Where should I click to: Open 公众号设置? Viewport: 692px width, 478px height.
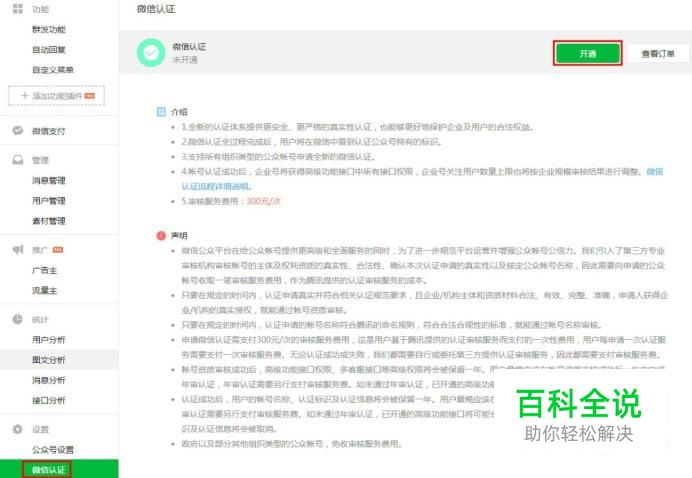(53, 450)
